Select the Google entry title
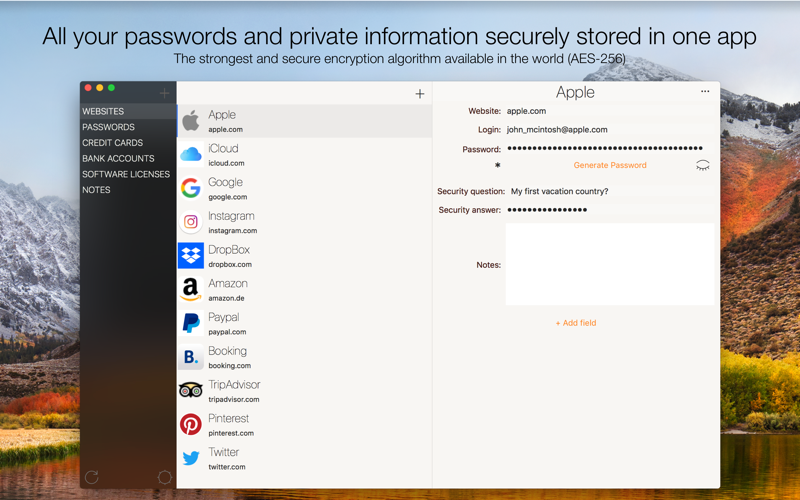This screenshot has height=500, width=800. coord(225,182)
